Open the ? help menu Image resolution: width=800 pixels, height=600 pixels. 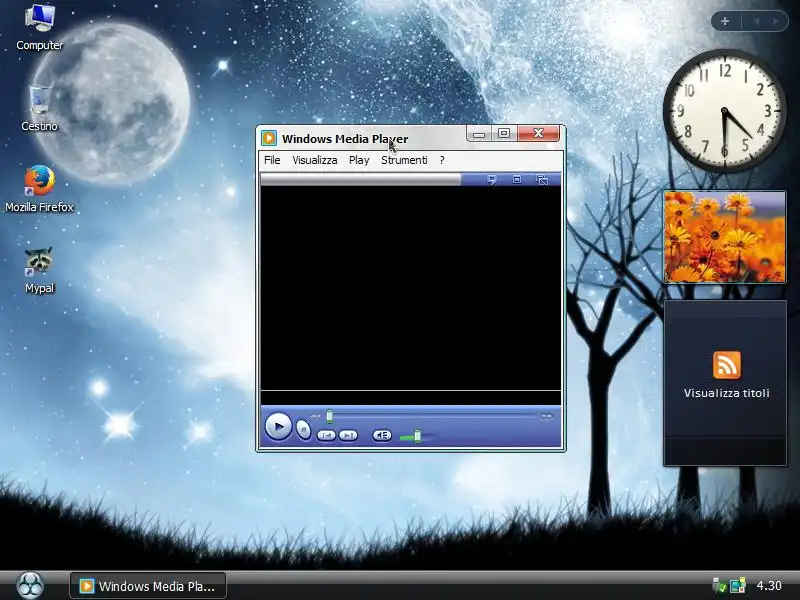[442, 160]
